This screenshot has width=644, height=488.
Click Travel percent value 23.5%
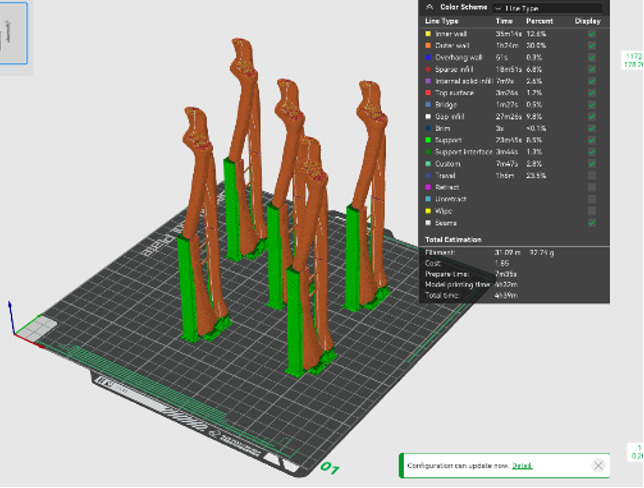(536, 175)
